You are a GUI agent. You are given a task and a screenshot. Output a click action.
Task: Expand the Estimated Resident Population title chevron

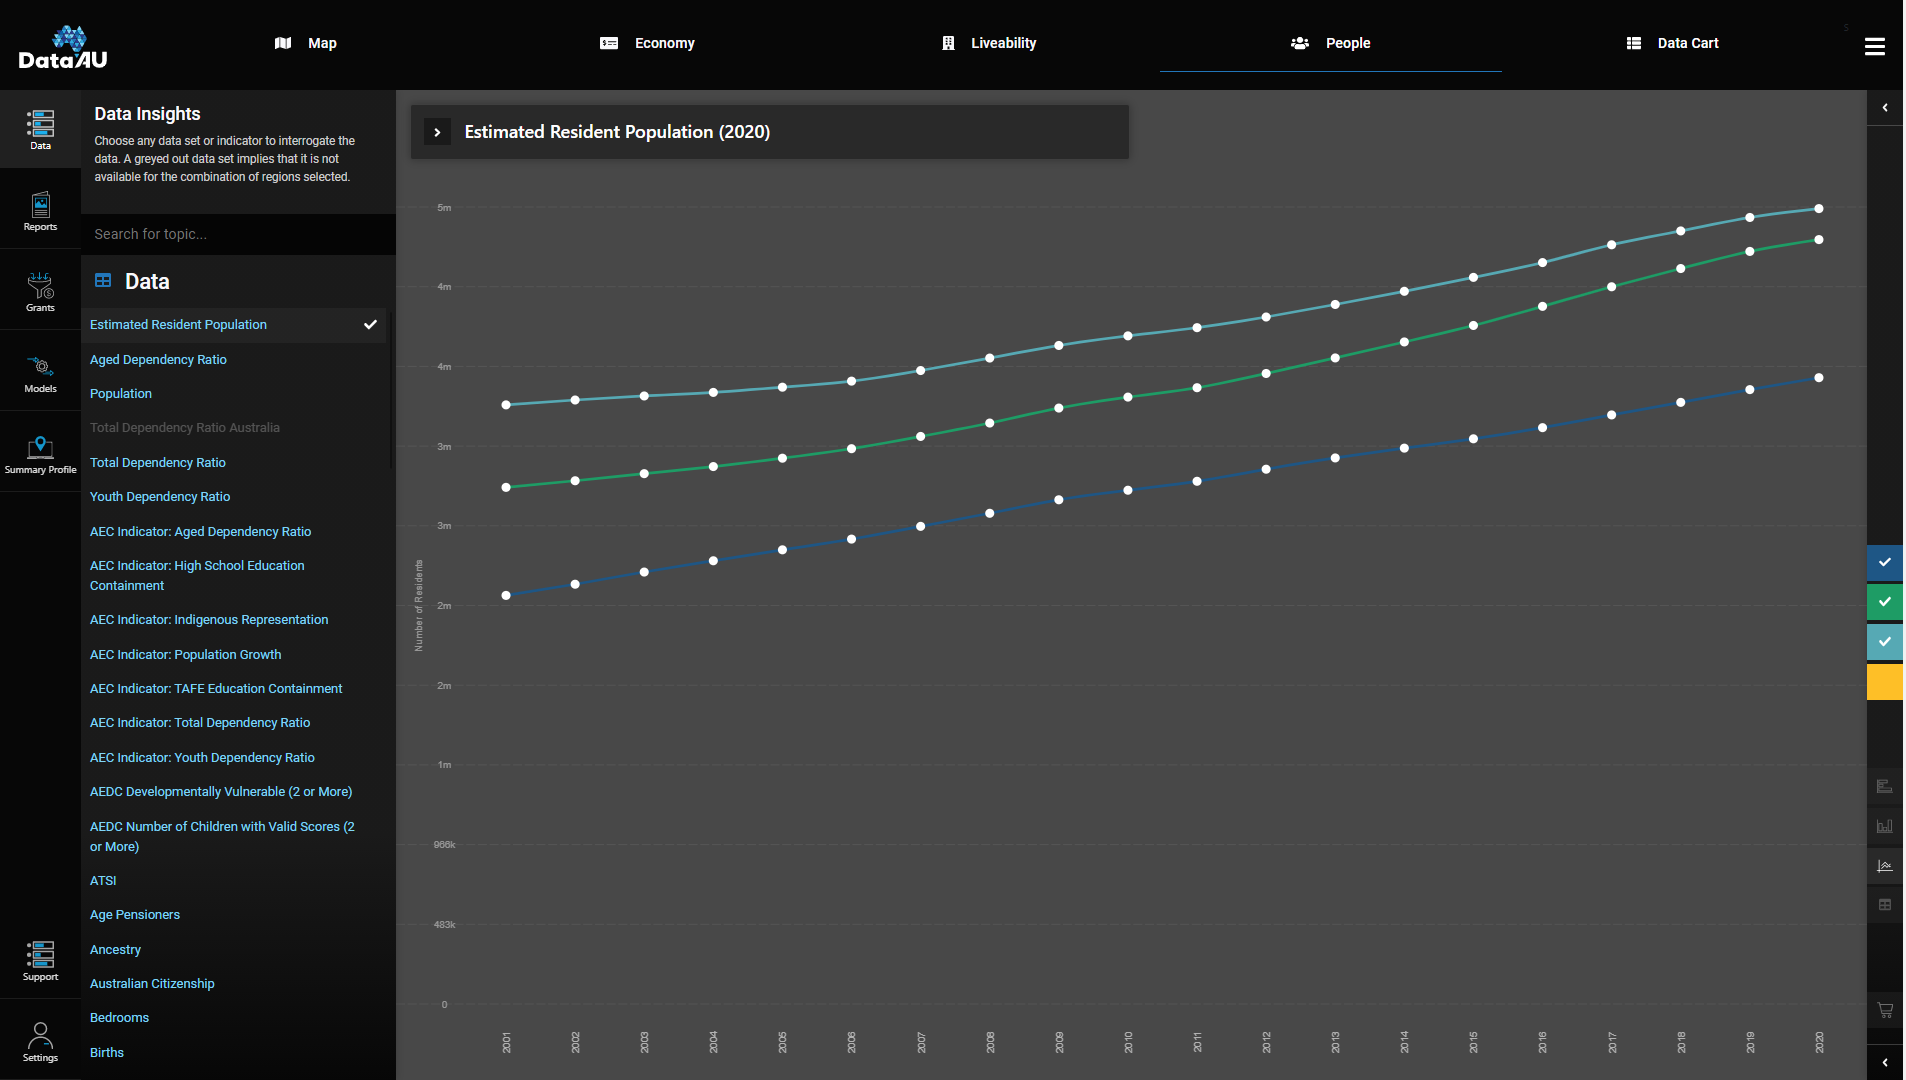coord(437,132)
